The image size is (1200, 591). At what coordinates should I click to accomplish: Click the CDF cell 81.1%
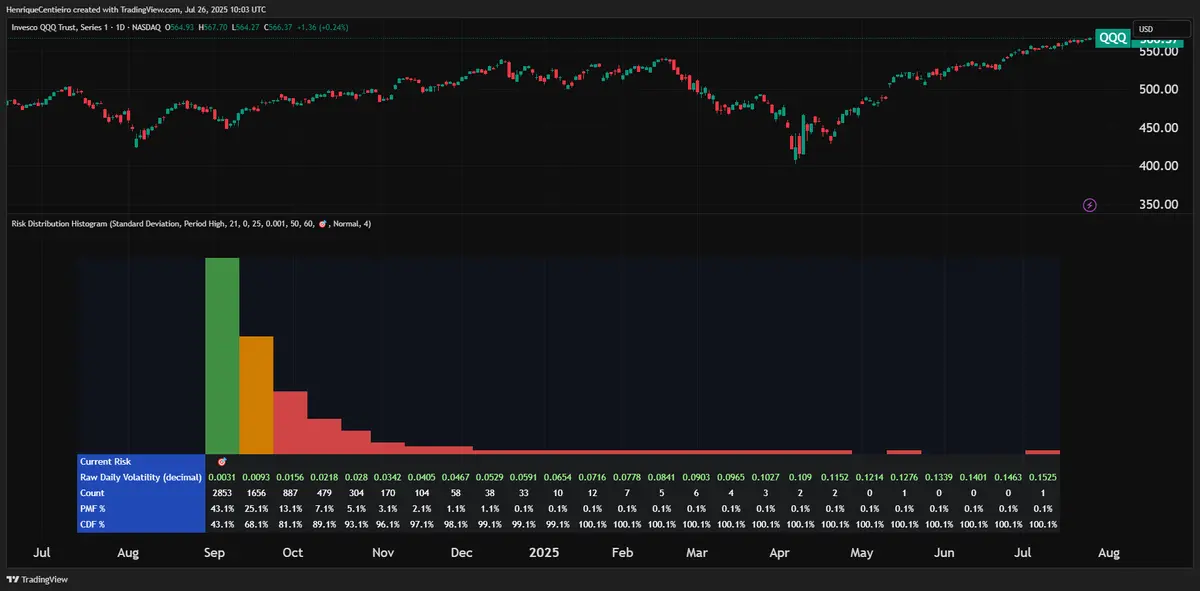coord(290,526)
